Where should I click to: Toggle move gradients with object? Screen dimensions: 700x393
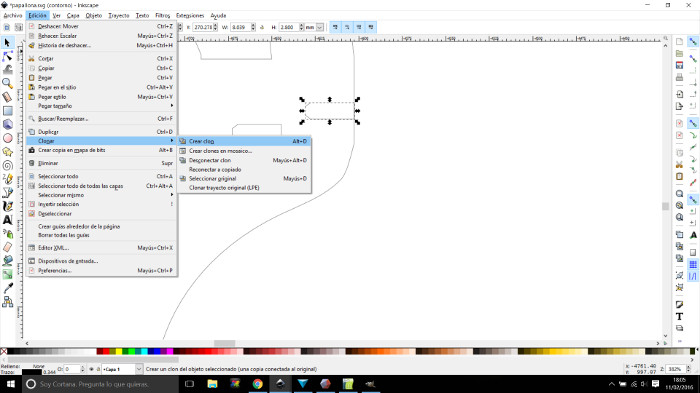point(359,27)
